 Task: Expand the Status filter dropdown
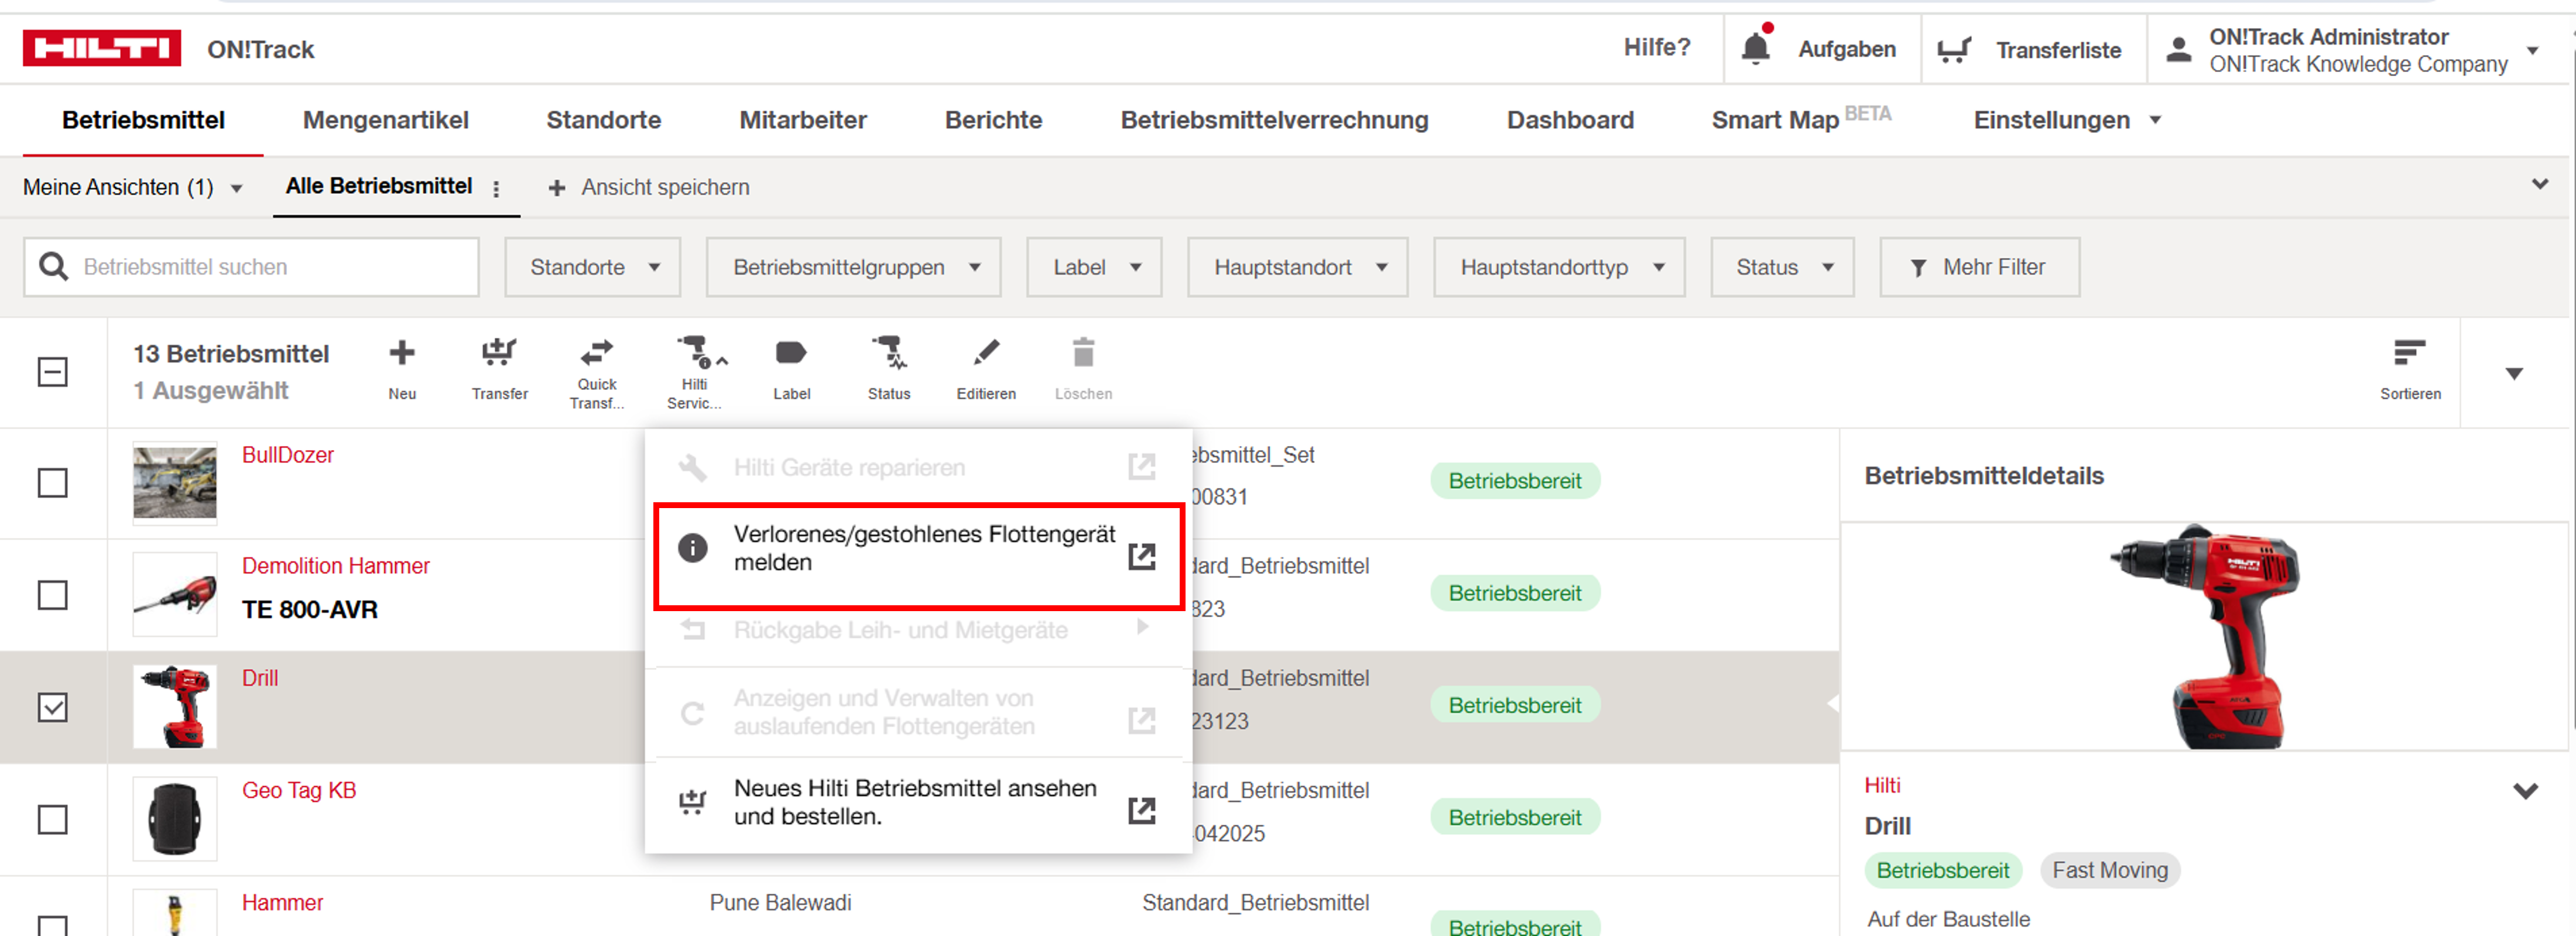pos(1782,267)
